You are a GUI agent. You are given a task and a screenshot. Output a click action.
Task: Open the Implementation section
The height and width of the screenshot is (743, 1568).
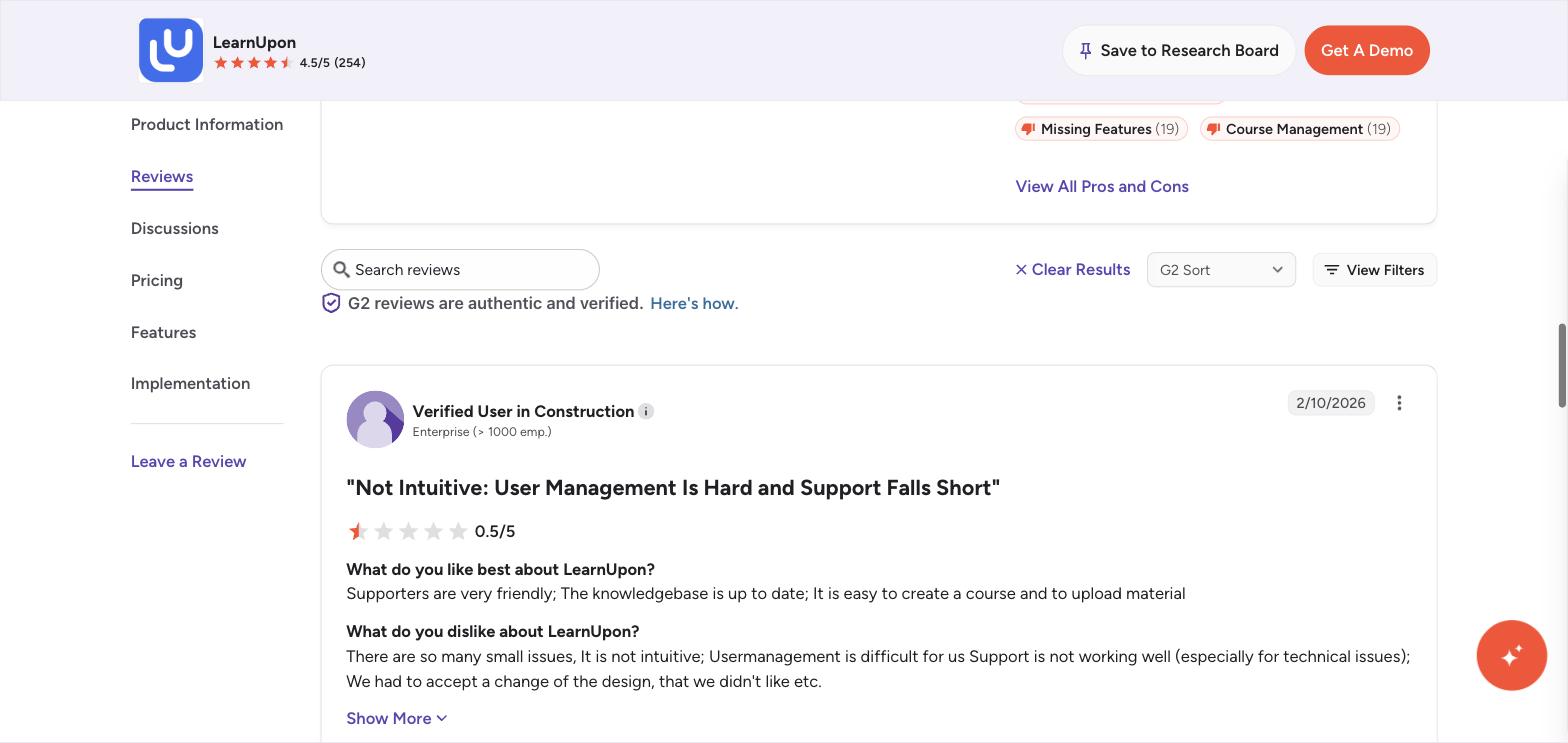[191, 383]
